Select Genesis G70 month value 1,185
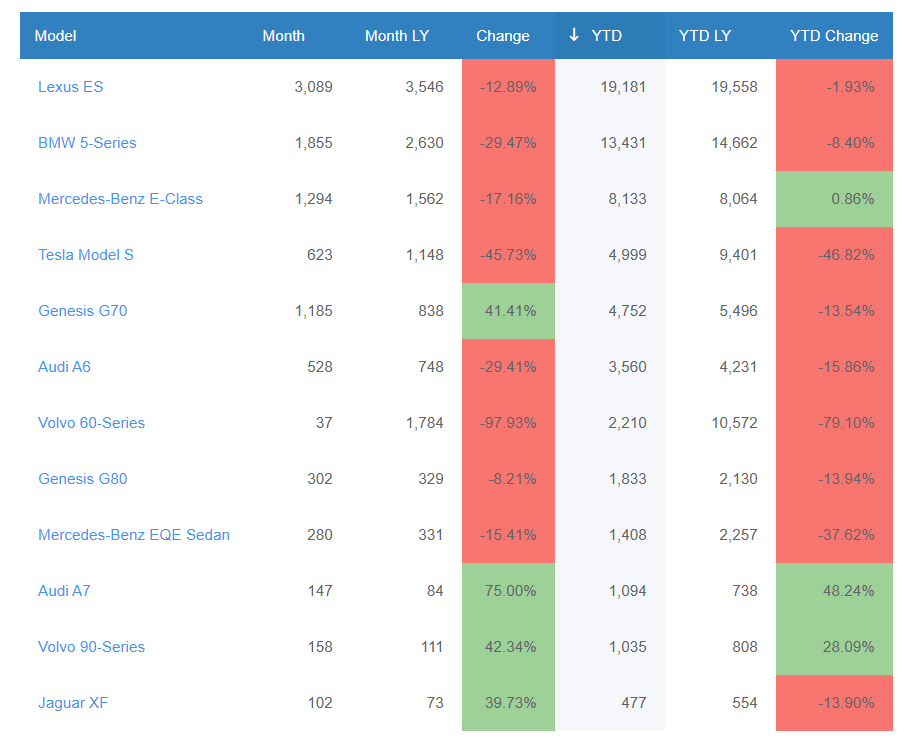This screenshot has width=903, height=736. pos(314,311)
